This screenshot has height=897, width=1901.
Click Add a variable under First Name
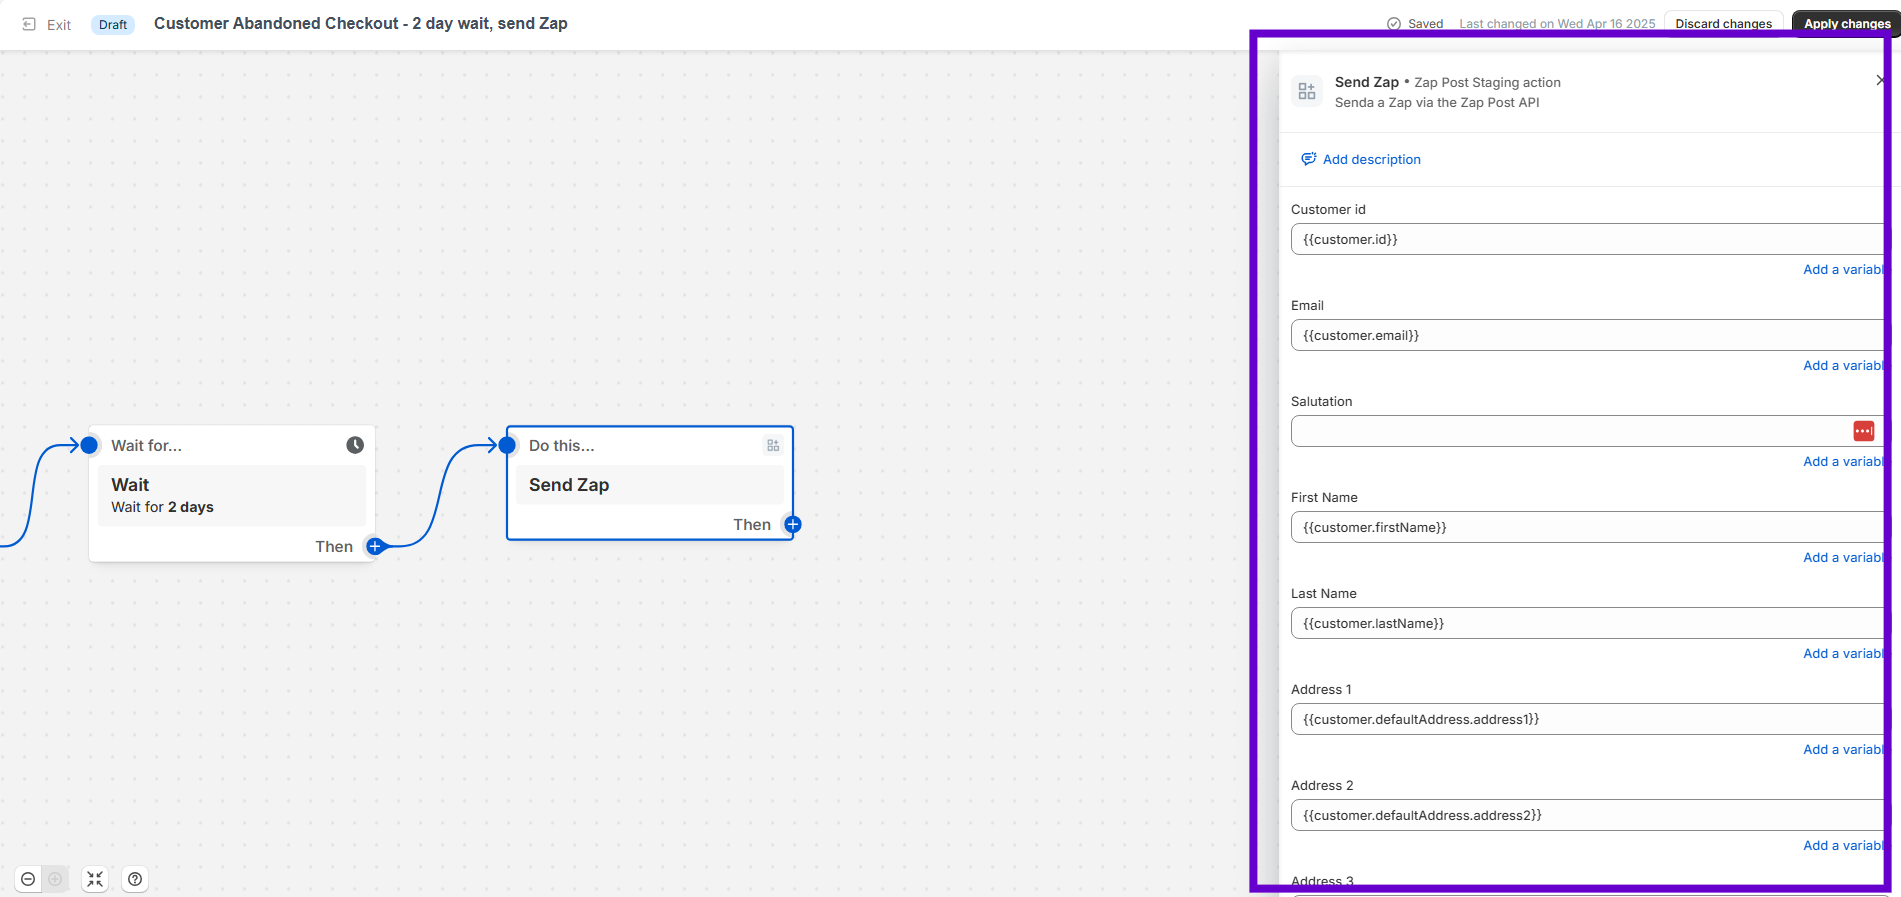(x=1842, y=557)
